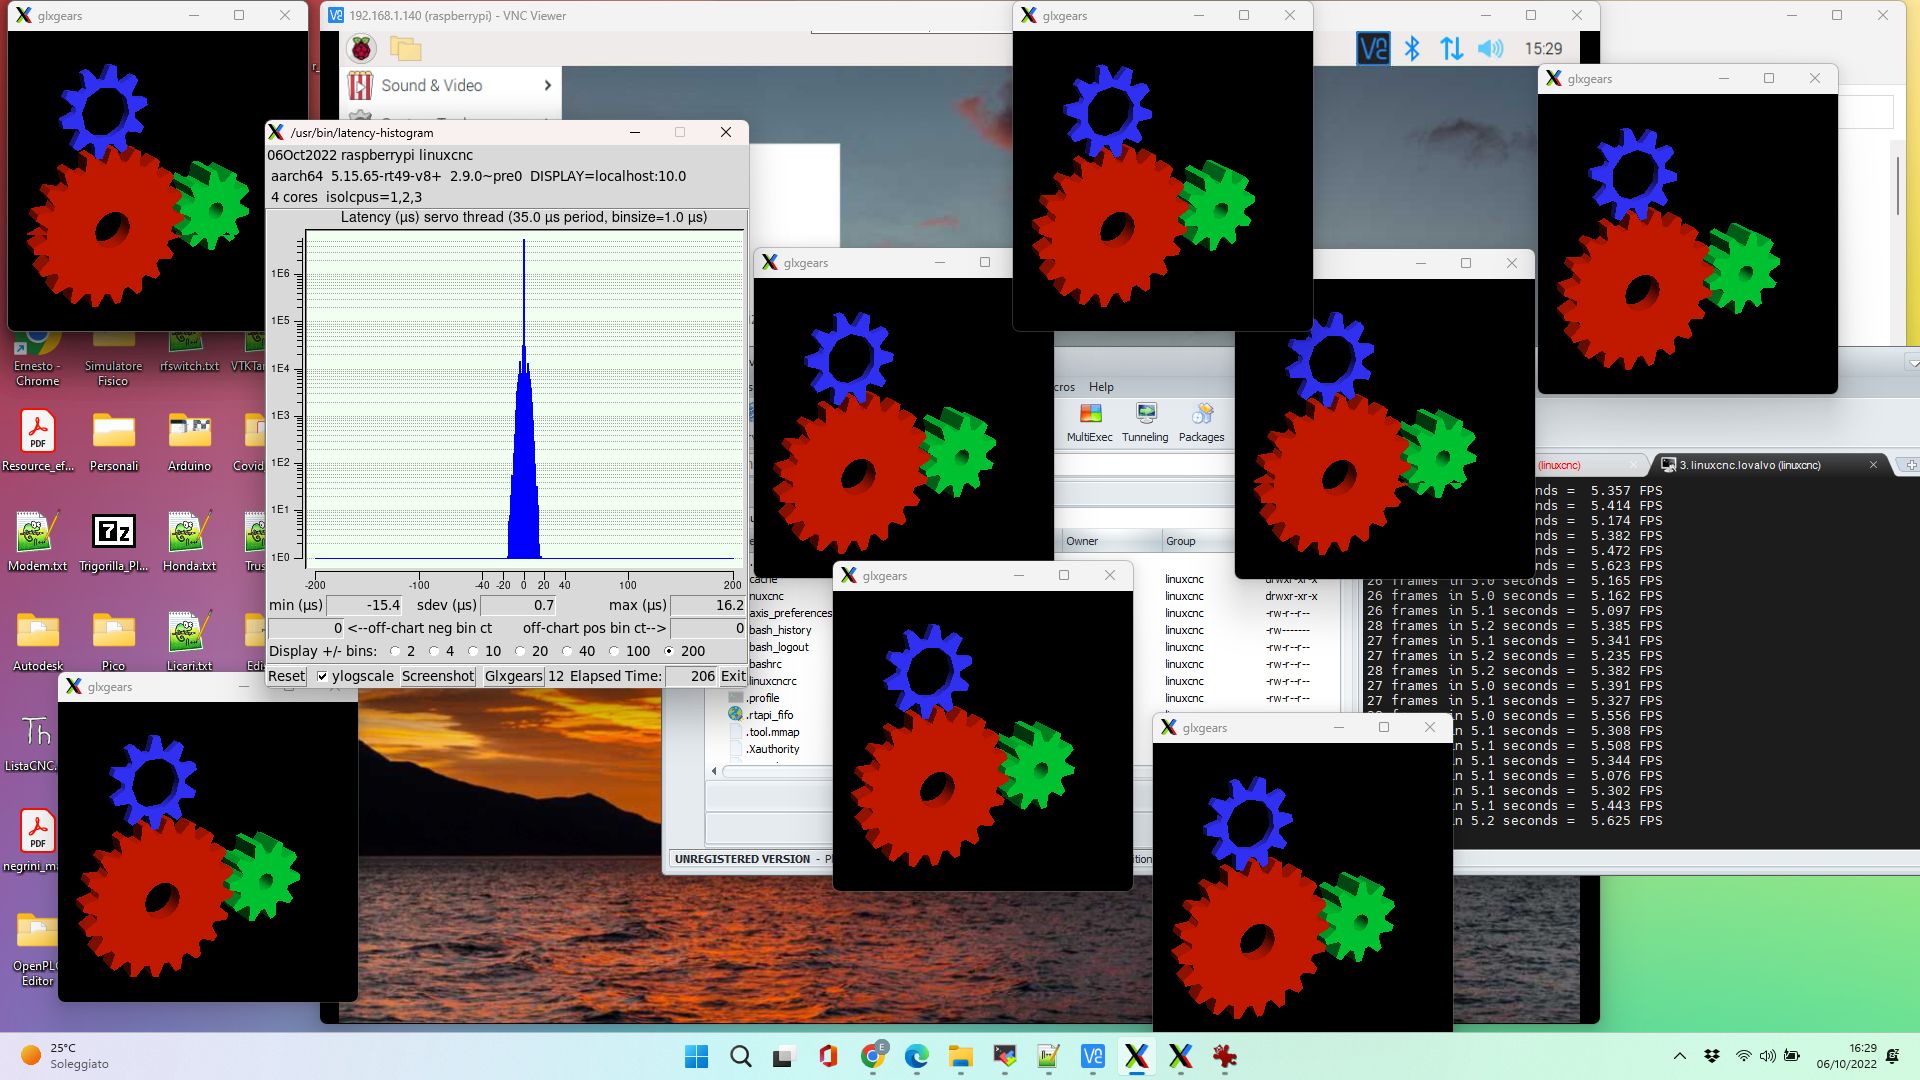Expand the Sound & Video submenu arrow

(547, 85)
